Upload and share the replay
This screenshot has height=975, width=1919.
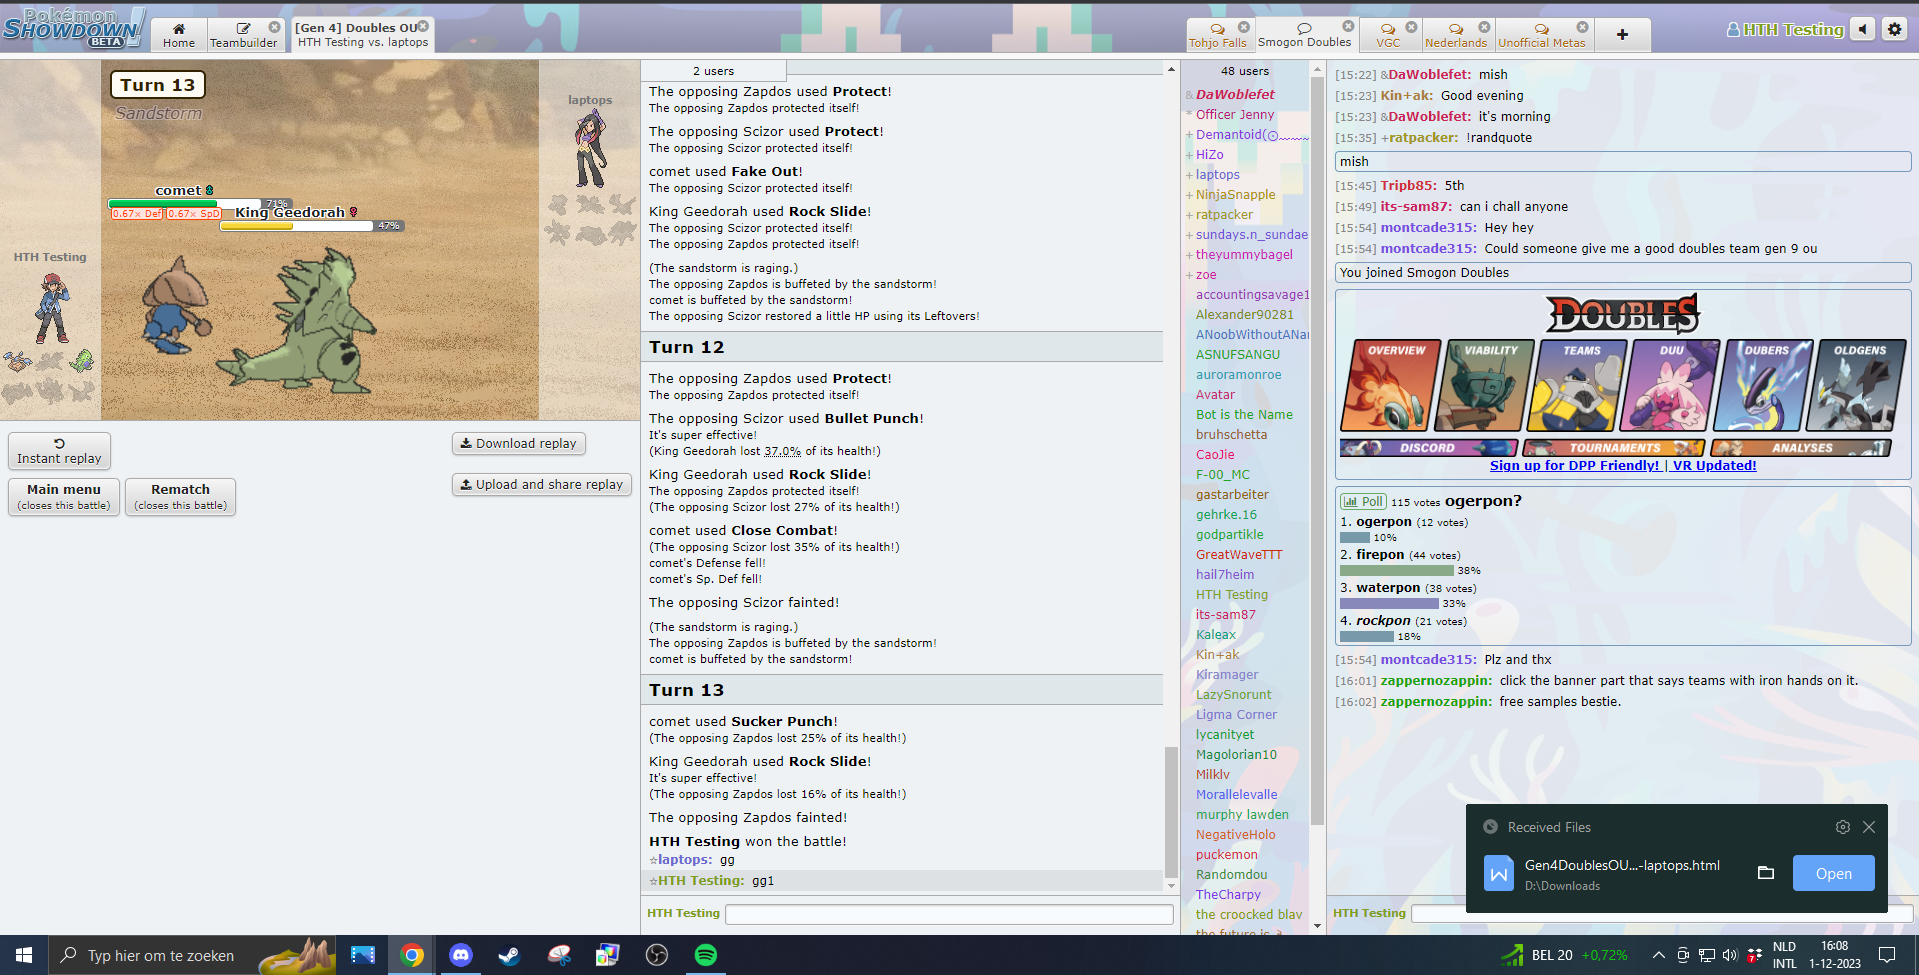(x=541, y=485)
